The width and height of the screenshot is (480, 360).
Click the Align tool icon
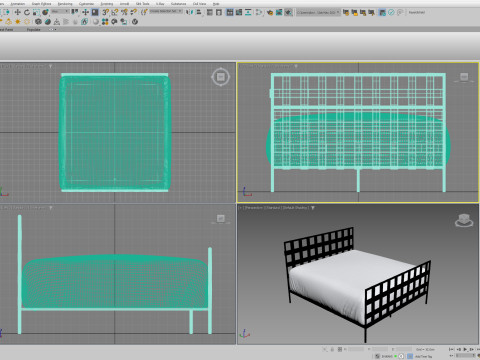click(x=199, y=12)
